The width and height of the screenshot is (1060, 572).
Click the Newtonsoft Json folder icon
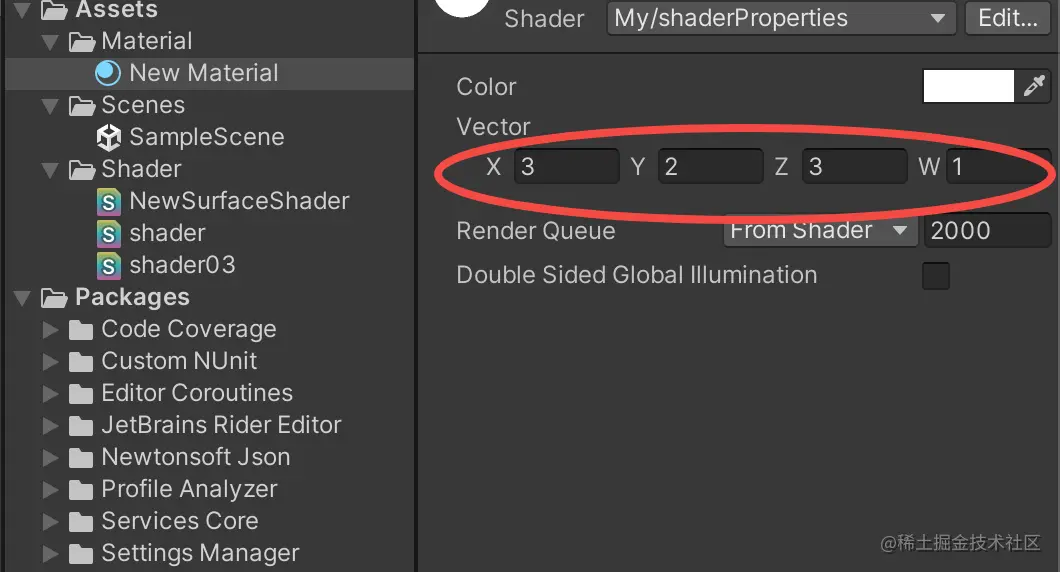tap(81, 458)
